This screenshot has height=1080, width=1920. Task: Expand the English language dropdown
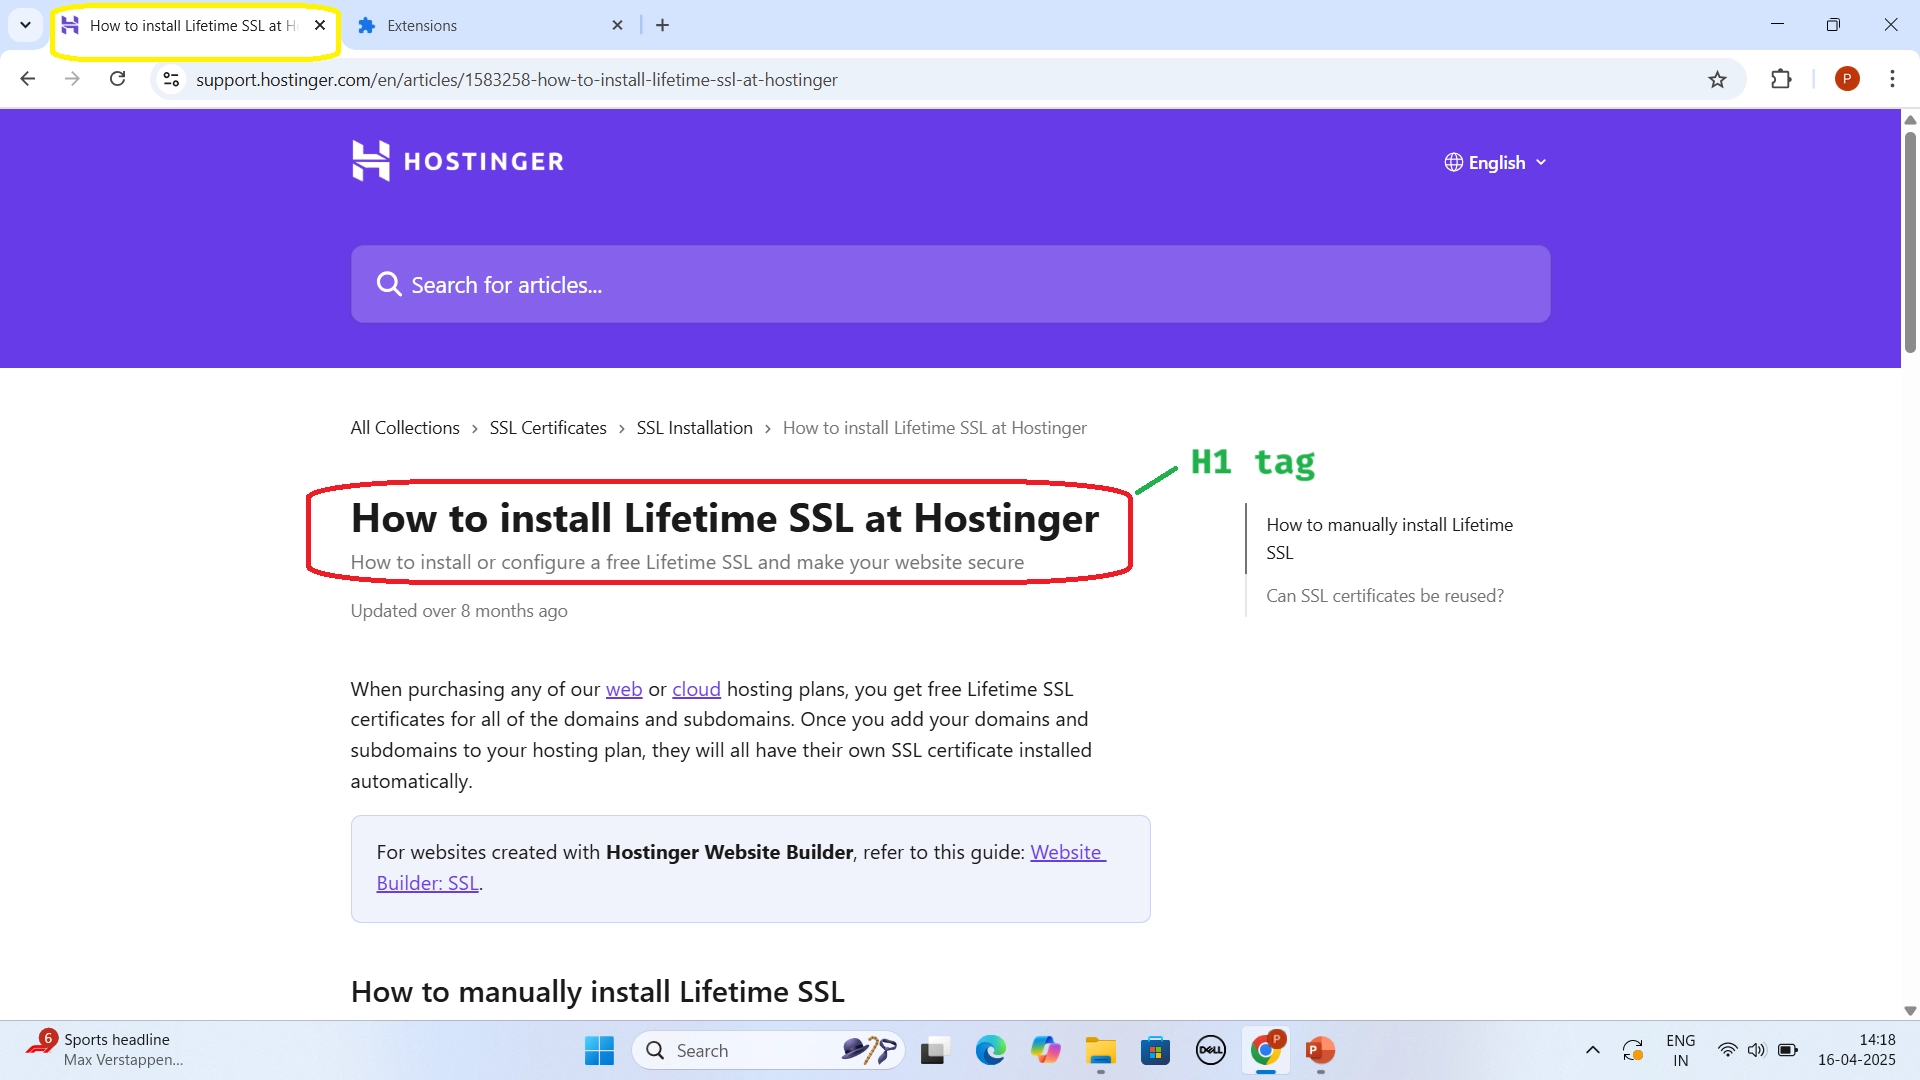pos(1496,162)
